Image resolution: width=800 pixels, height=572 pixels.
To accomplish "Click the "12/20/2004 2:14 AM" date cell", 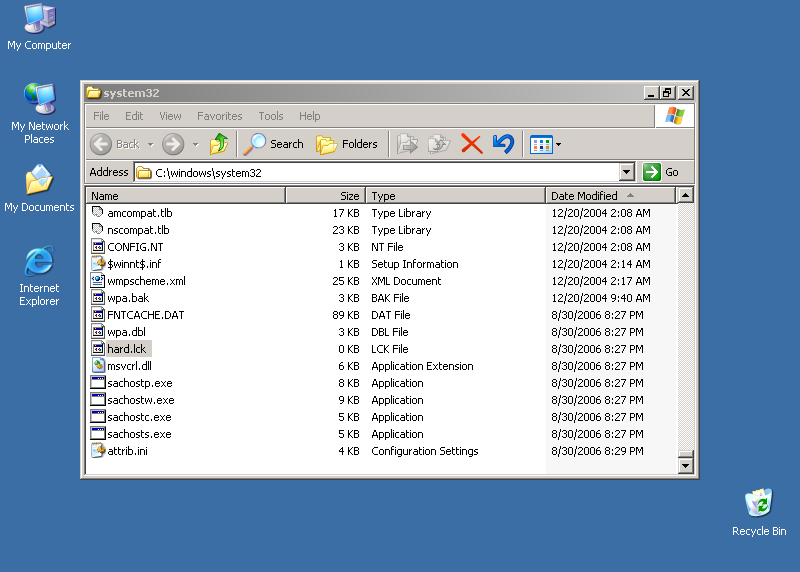I will [x=601, y=264].
